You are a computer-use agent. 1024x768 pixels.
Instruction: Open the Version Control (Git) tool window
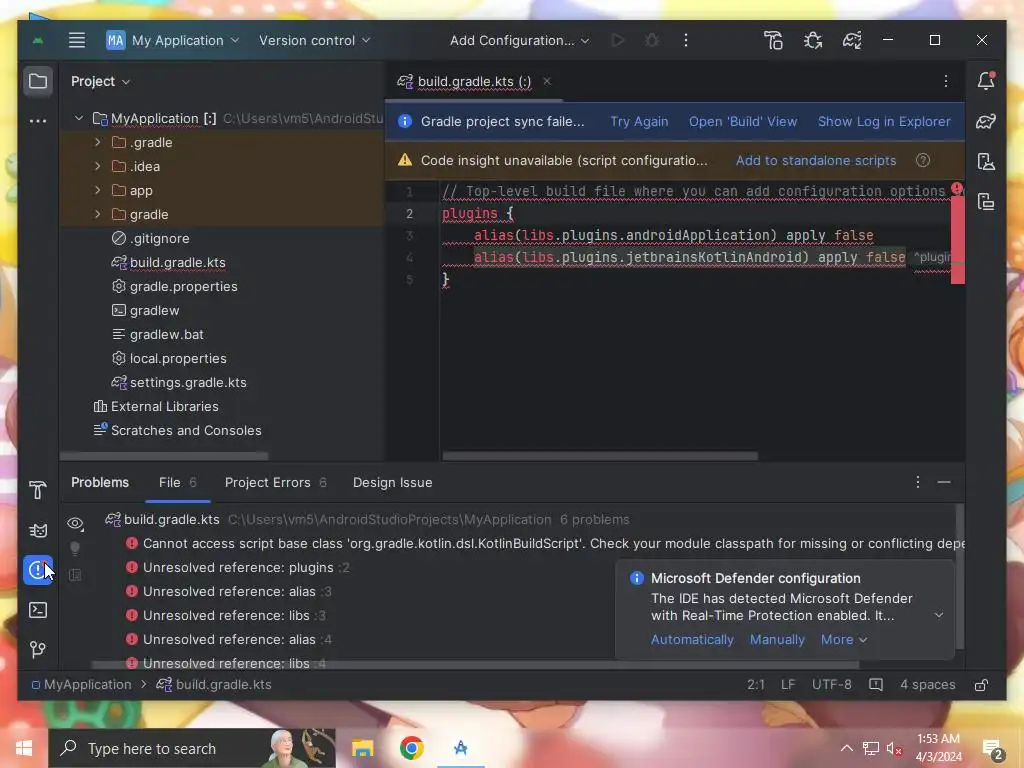[38, 649]
